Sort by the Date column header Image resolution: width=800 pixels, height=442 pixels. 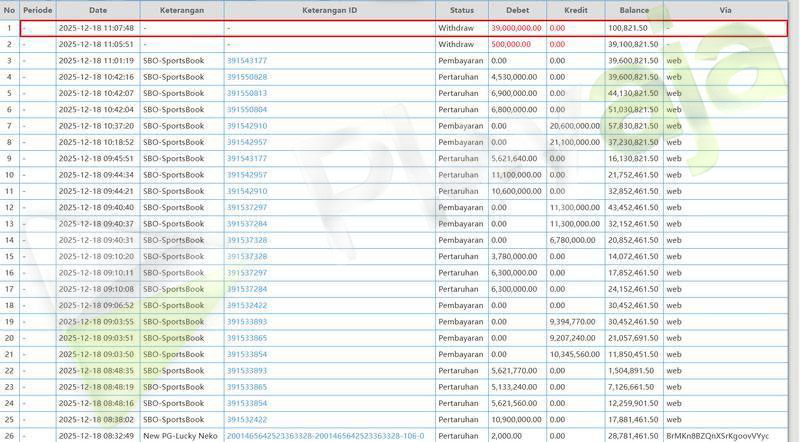click(97, 10)
